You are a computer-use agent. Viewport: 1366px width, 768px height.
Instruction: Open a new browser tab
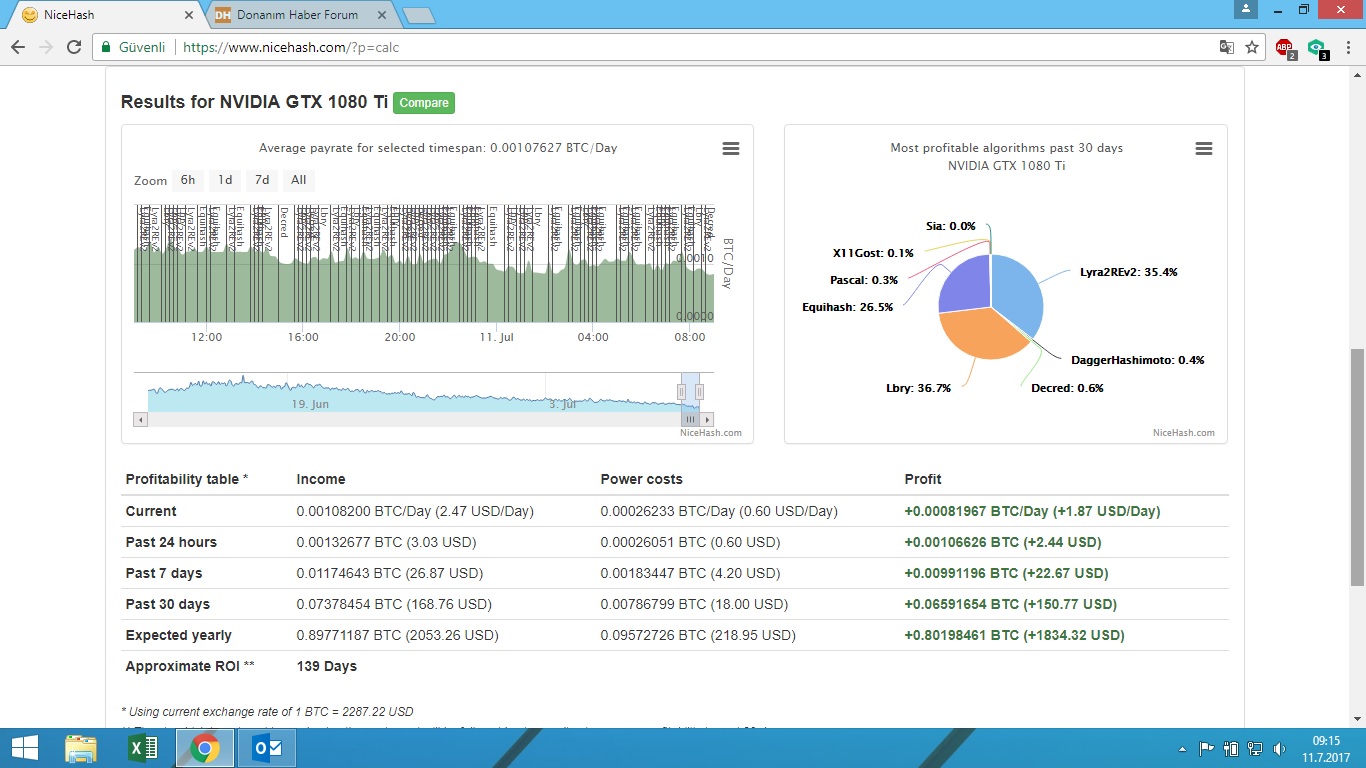(x=418, y=15)
